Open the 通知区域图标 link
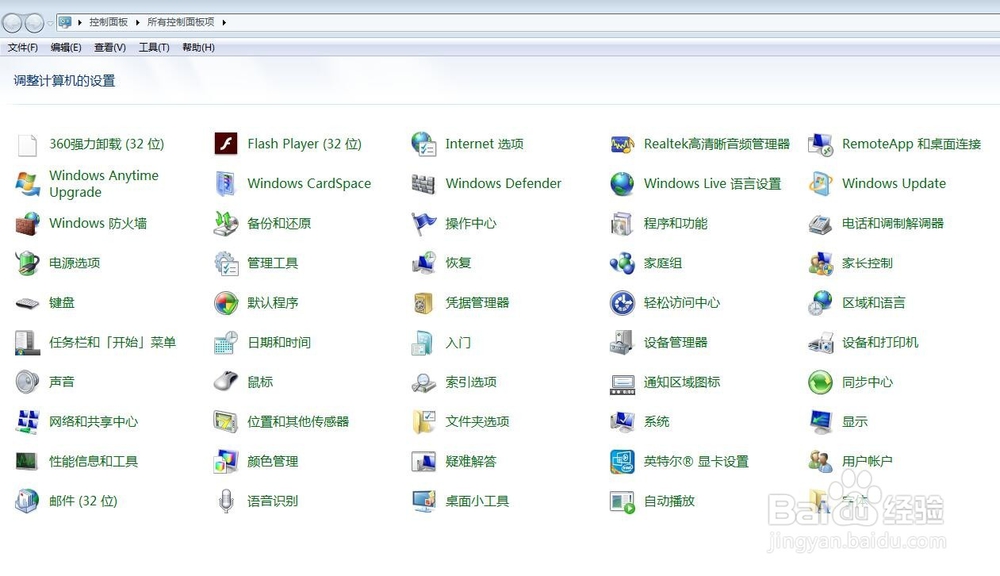Screen dimensions: 1000x576 point(682,382)
